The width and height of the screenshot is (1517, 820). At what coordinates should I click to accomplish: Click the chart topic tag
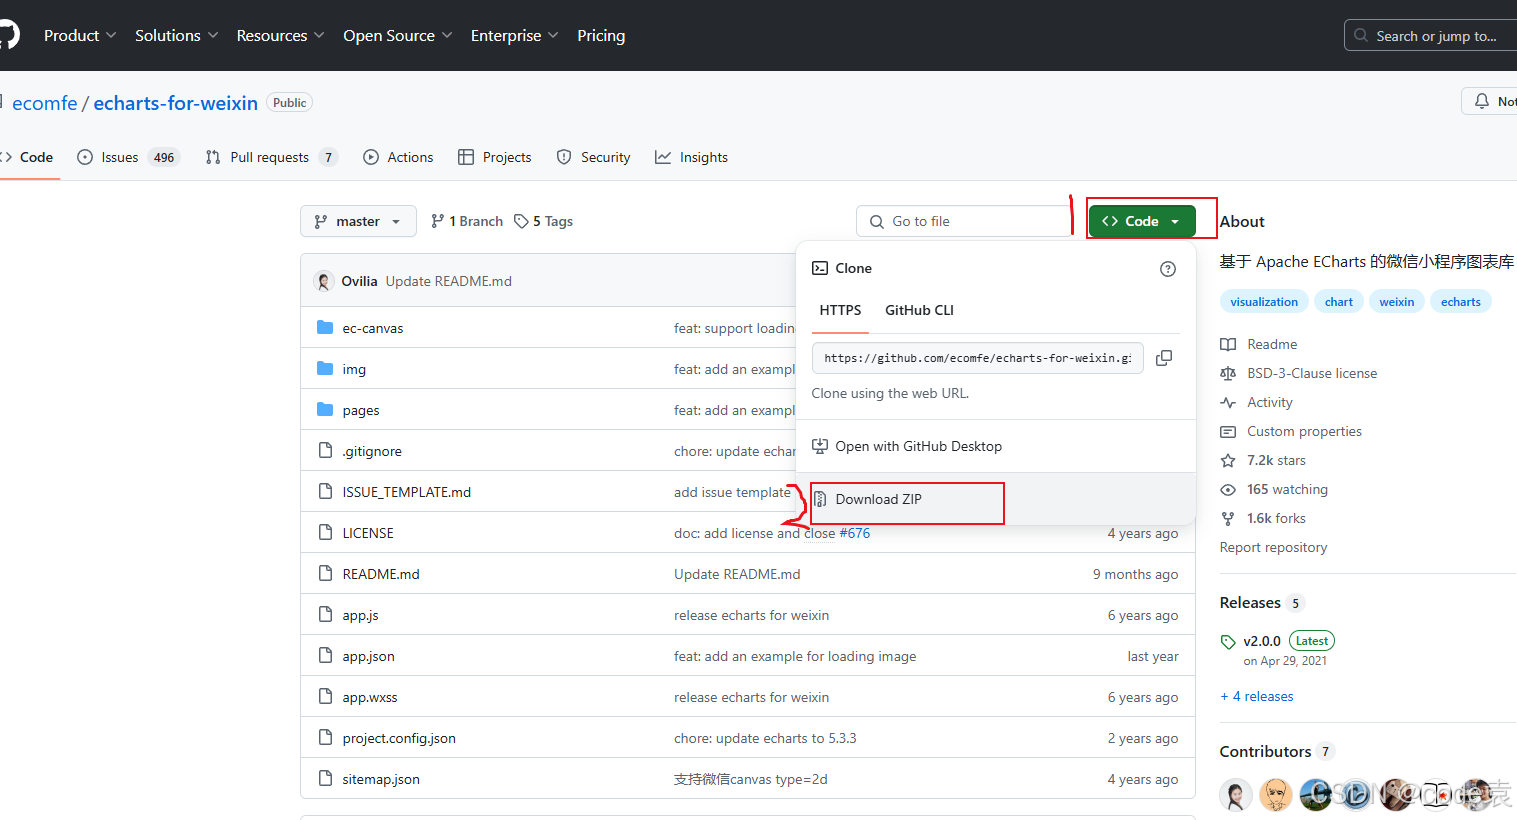click(1339, 302)
